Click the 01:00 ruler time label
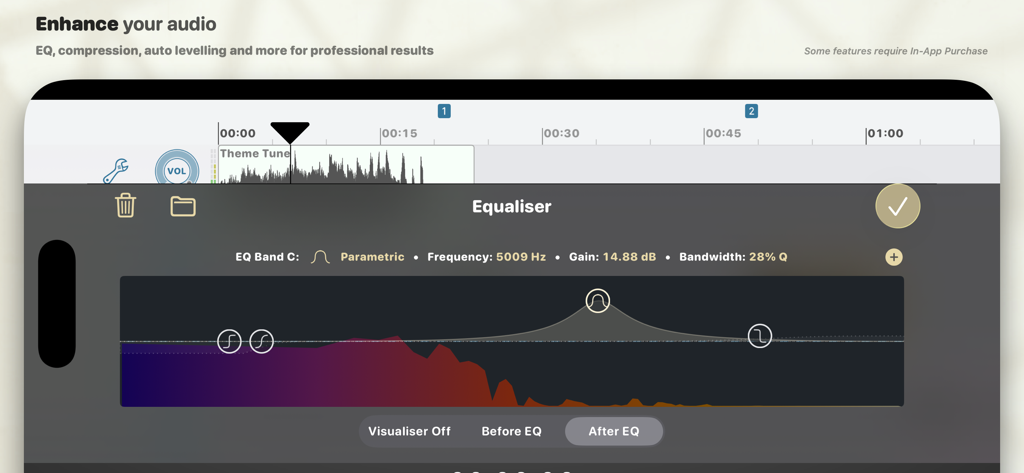This screenshot has width=1024, height=473. coord(886,133)
